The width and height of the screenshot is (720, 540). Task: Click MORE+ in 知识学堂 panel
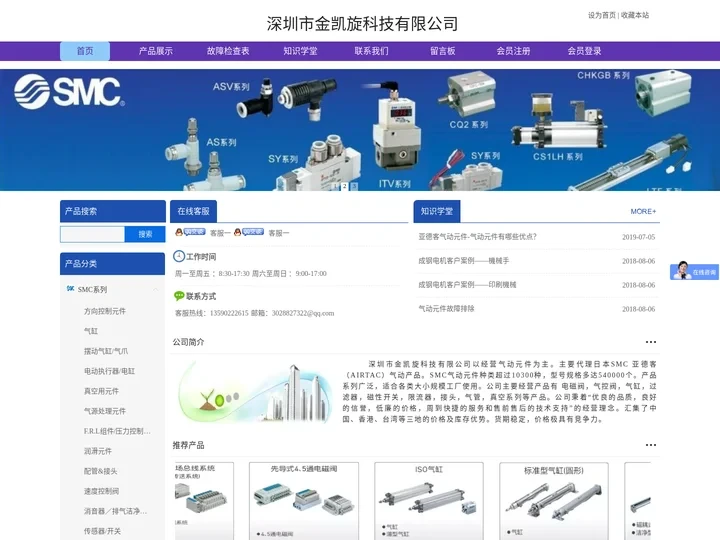(x=643, y=211)
